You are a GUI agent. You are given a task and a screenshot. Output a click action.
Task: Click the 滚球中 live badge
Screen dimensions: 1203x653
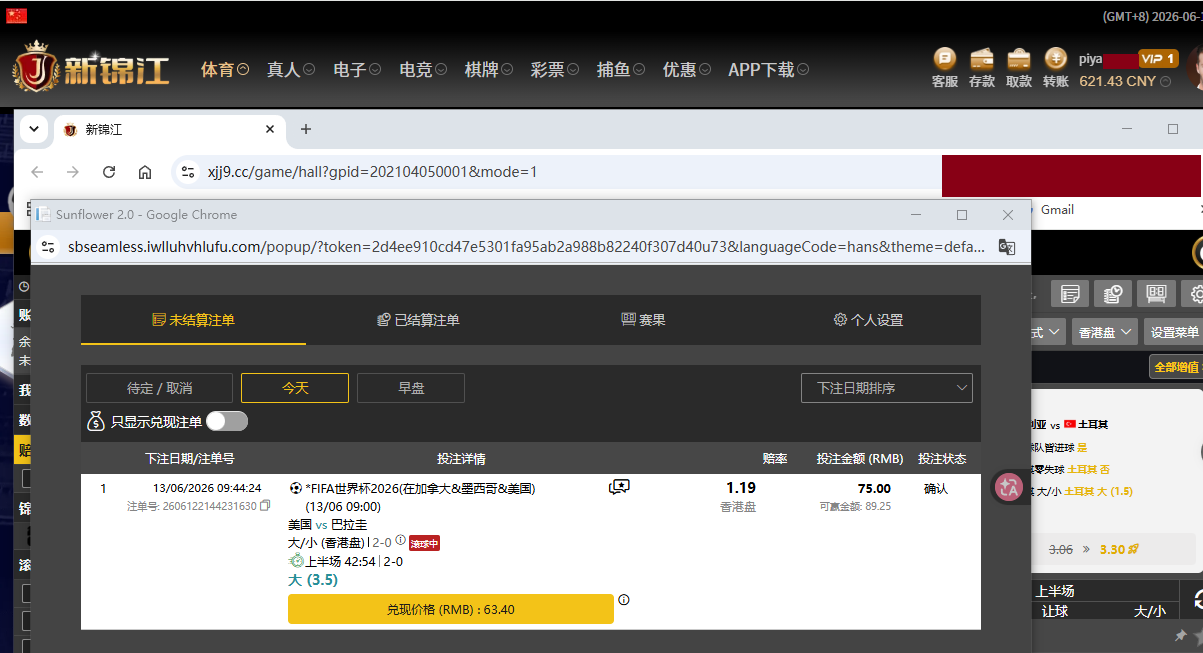click(x=424, y=543)
